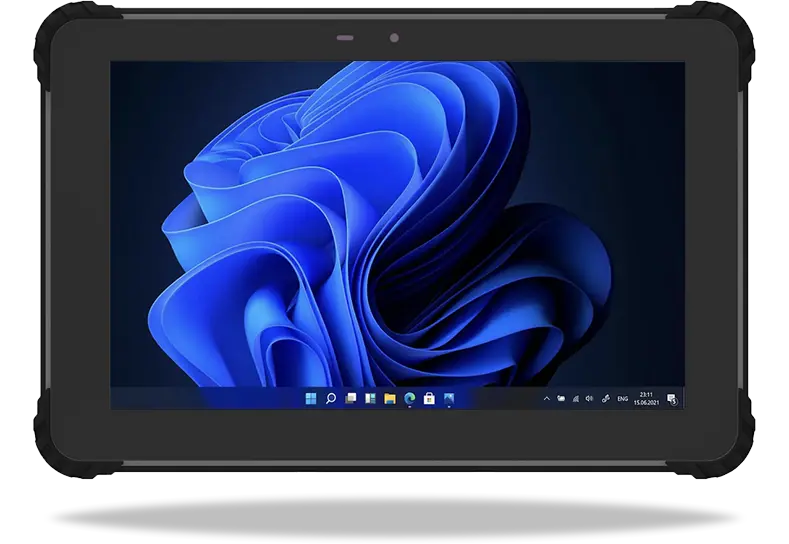Open the Photos app on taskbar

(x=449, y=399)
